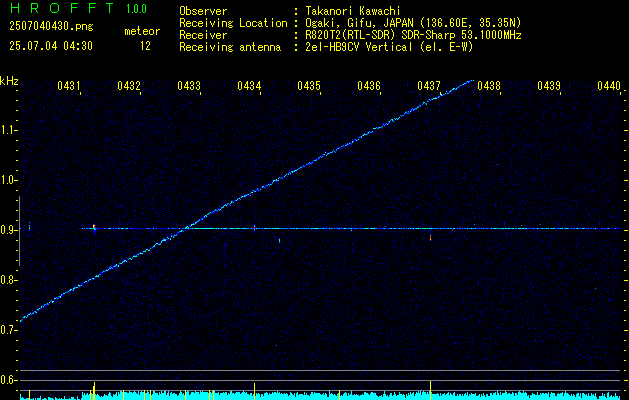Click the kHz axis unit label
This screenshot has width=629, height=400.
tap(9, 81)
